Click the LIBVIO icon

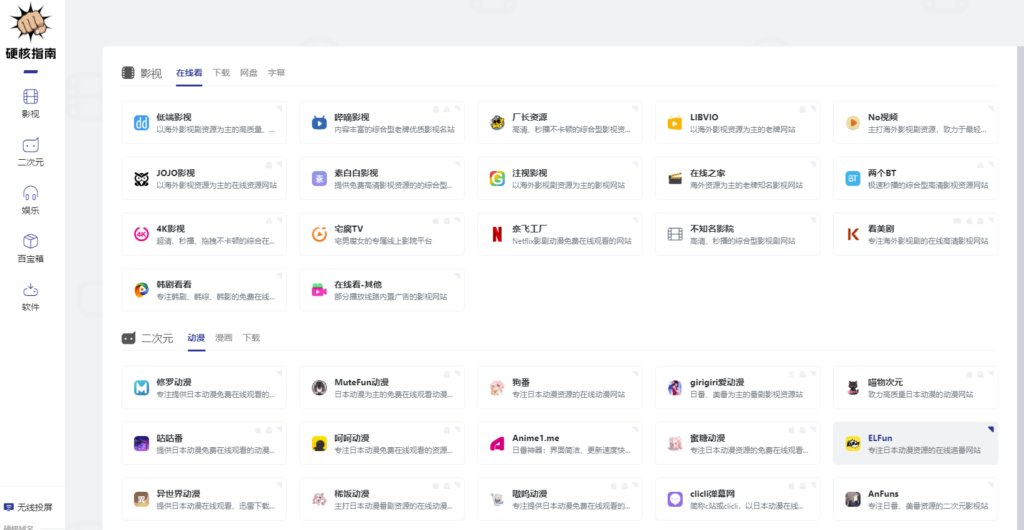coord(675,123)
